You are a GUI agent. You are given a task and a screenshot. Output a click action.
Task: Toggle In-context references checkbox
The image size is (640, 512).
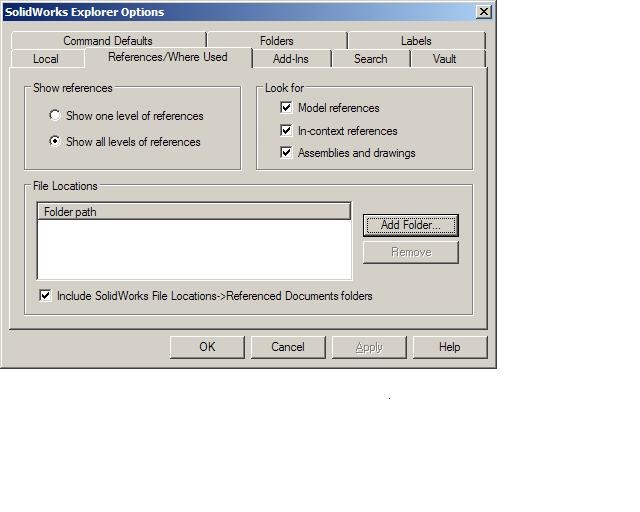point(286,131)
